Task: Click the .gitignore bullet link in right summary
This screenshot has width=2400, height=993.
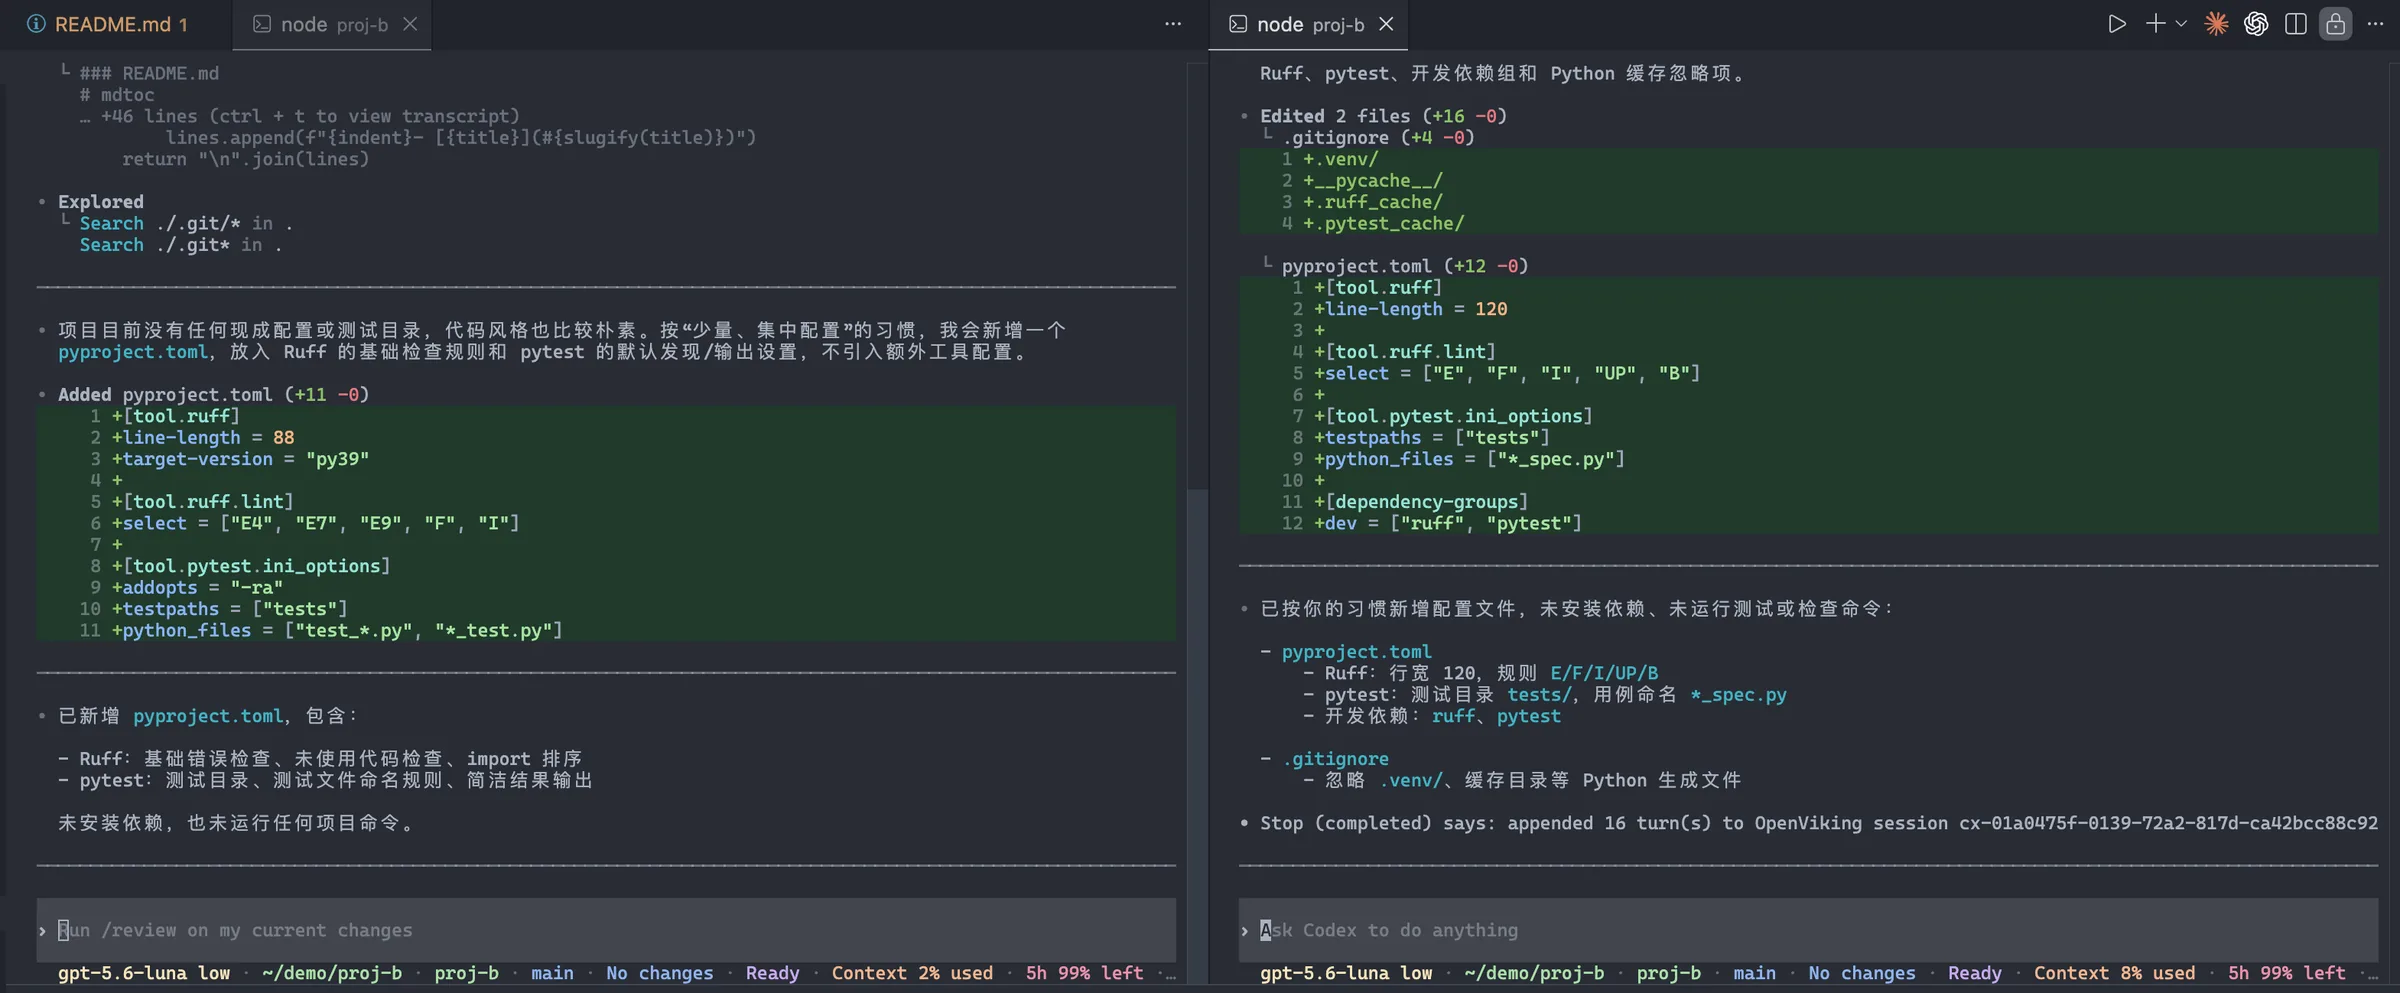Action: pos(1336,759)
